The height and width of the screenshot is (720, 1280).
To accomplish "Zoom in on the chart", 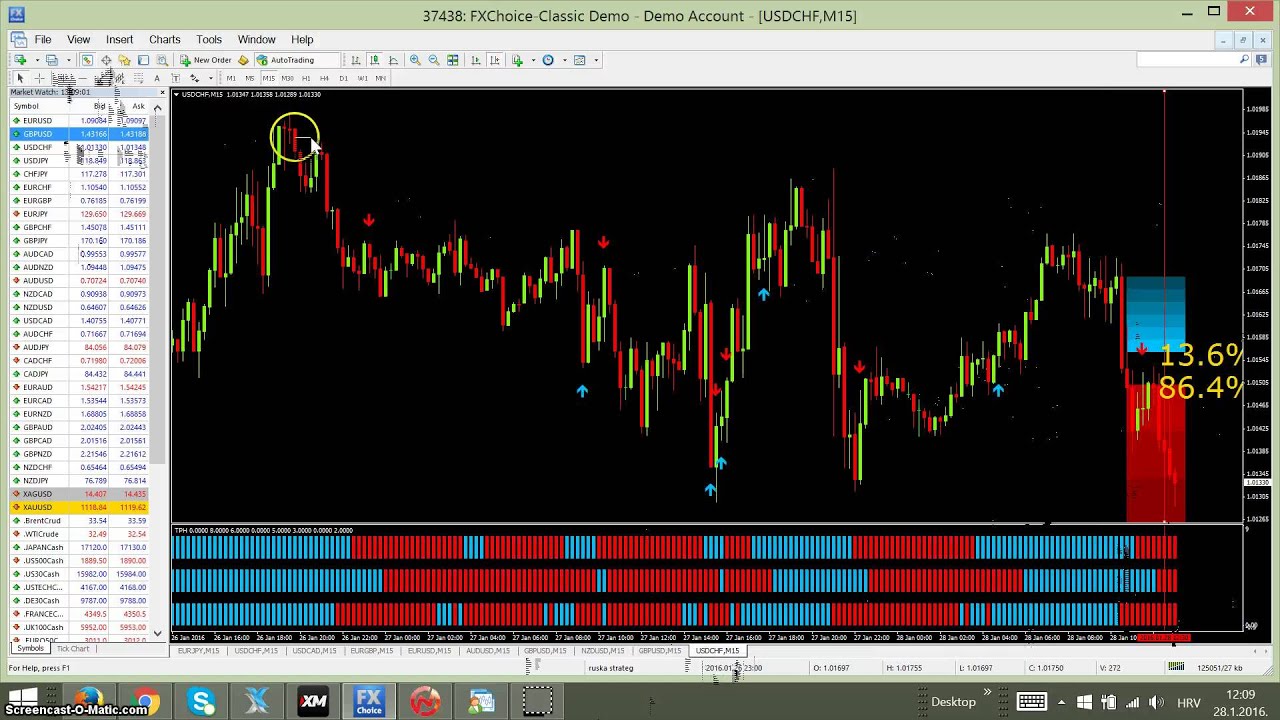I will point(415,60).
